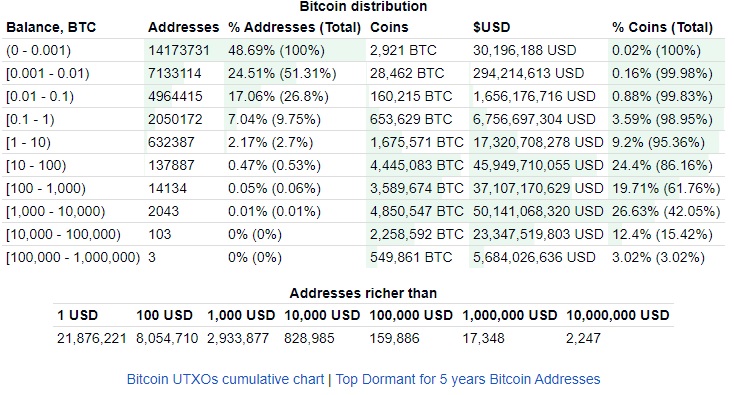Click the Bitcoin distribution table title
Viewport: 734px width, 395px height.
363,7
